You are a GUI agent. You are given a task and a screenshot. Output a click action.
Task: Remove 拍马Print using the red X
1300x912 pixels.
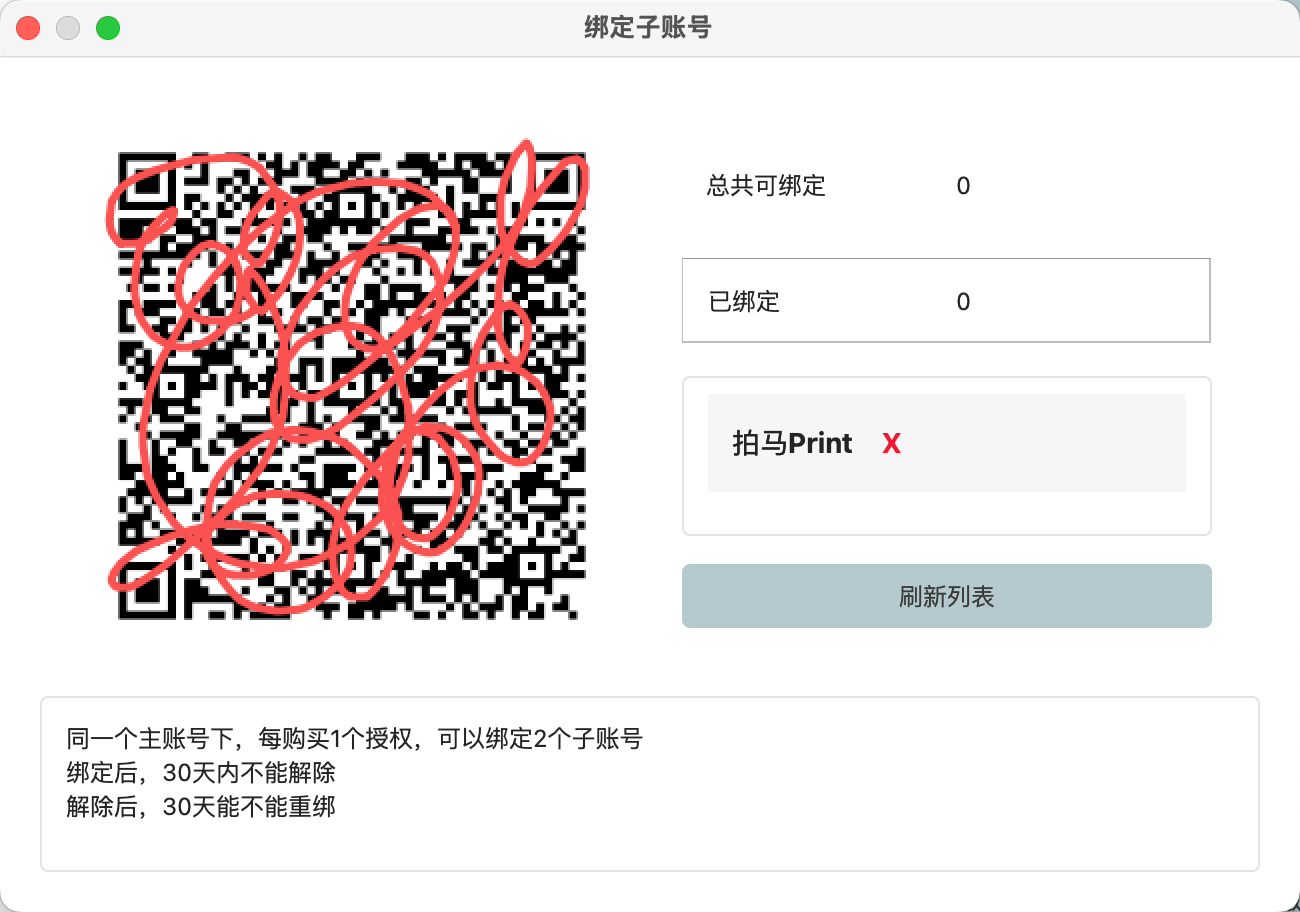click(891, 444)
